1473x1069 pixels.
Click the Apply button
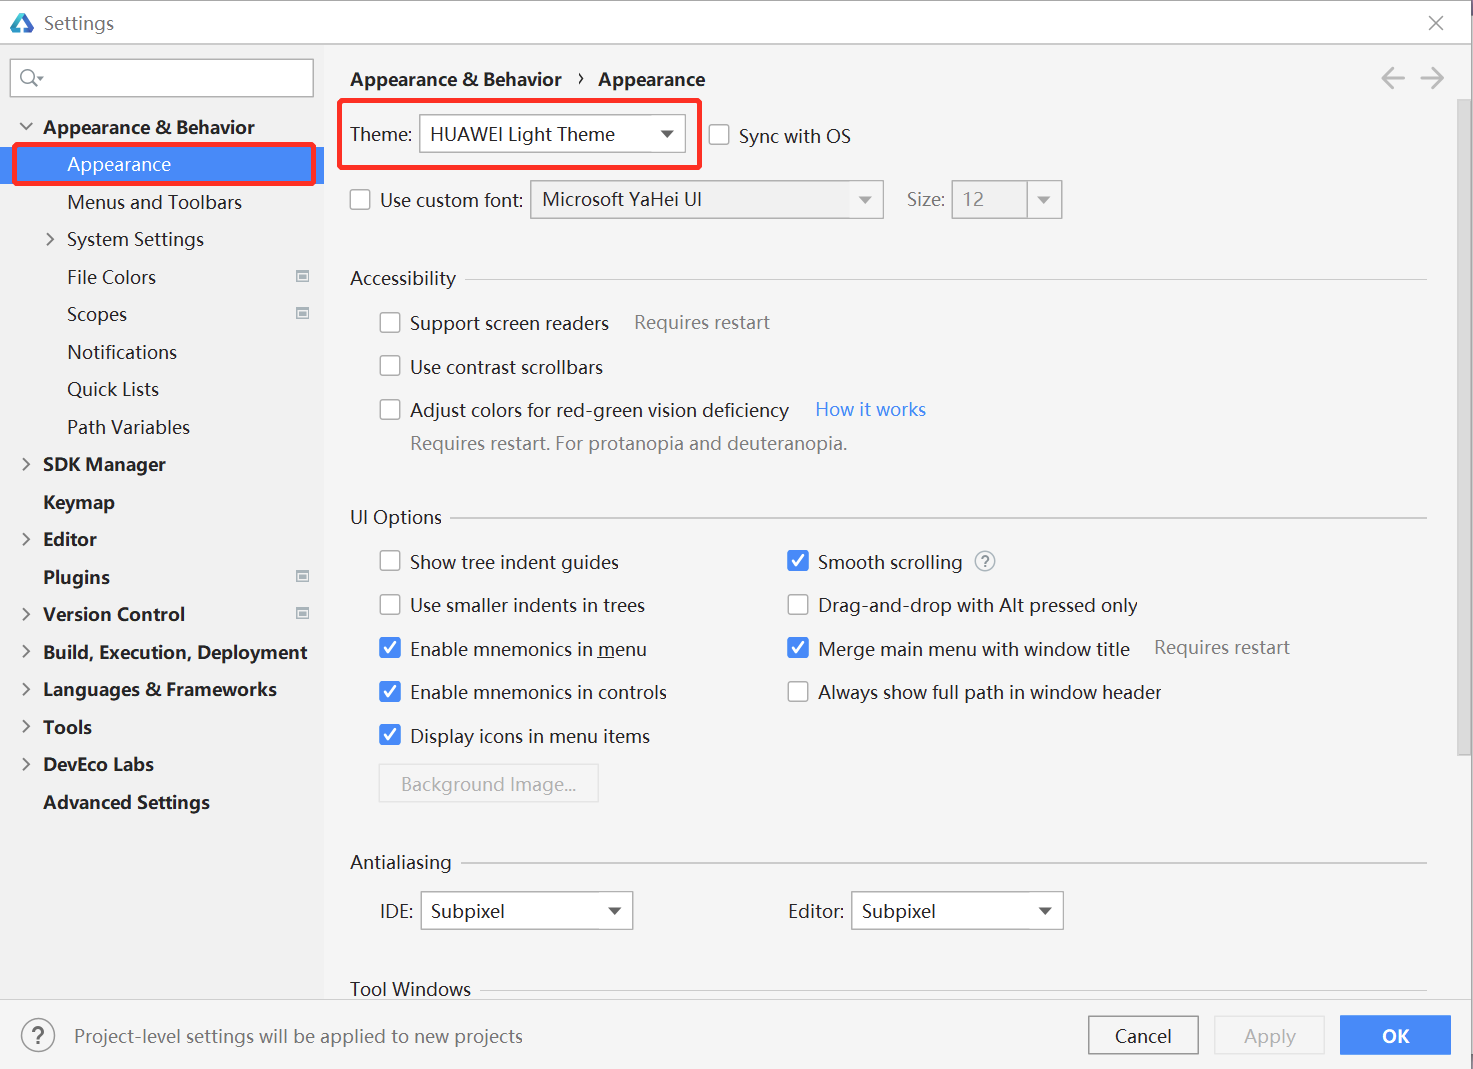point(1270,1035)
